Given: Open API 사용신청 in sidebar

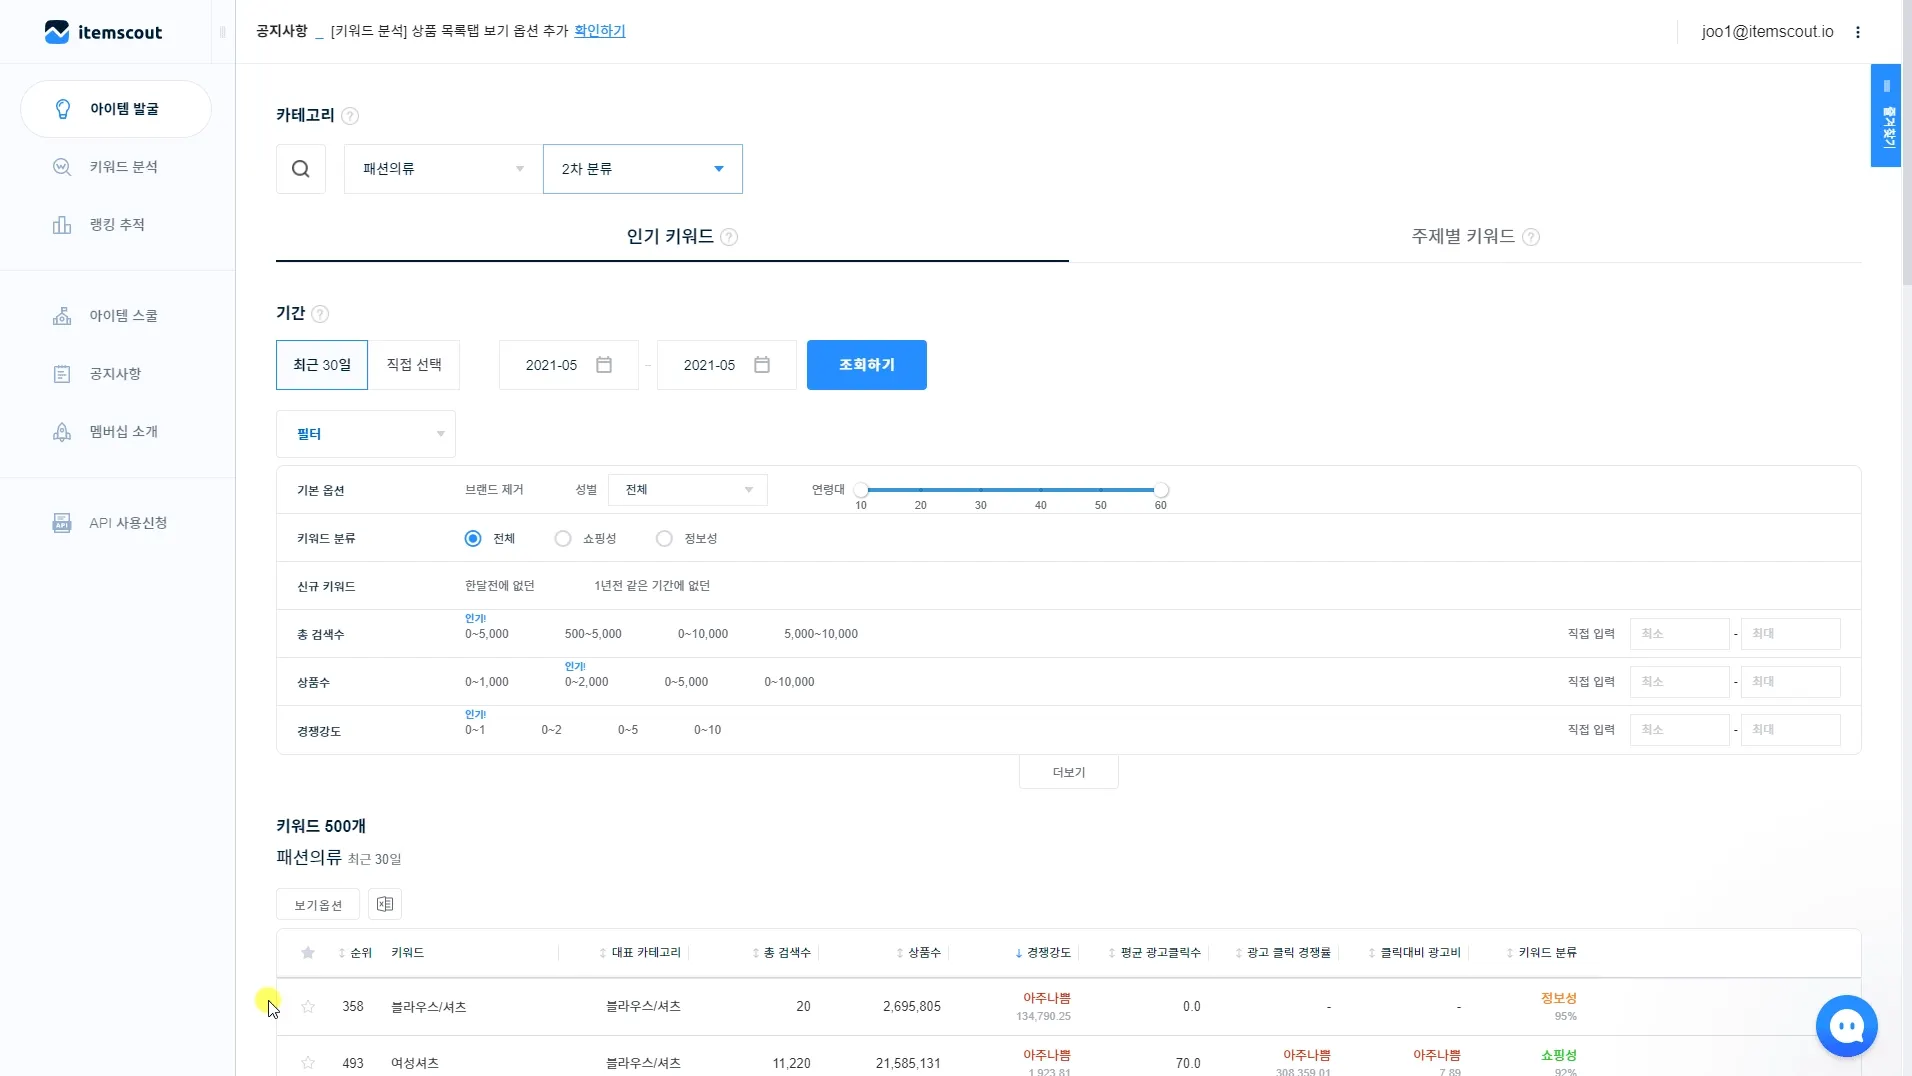Looking at the screenshot, I should pos(128,523).
